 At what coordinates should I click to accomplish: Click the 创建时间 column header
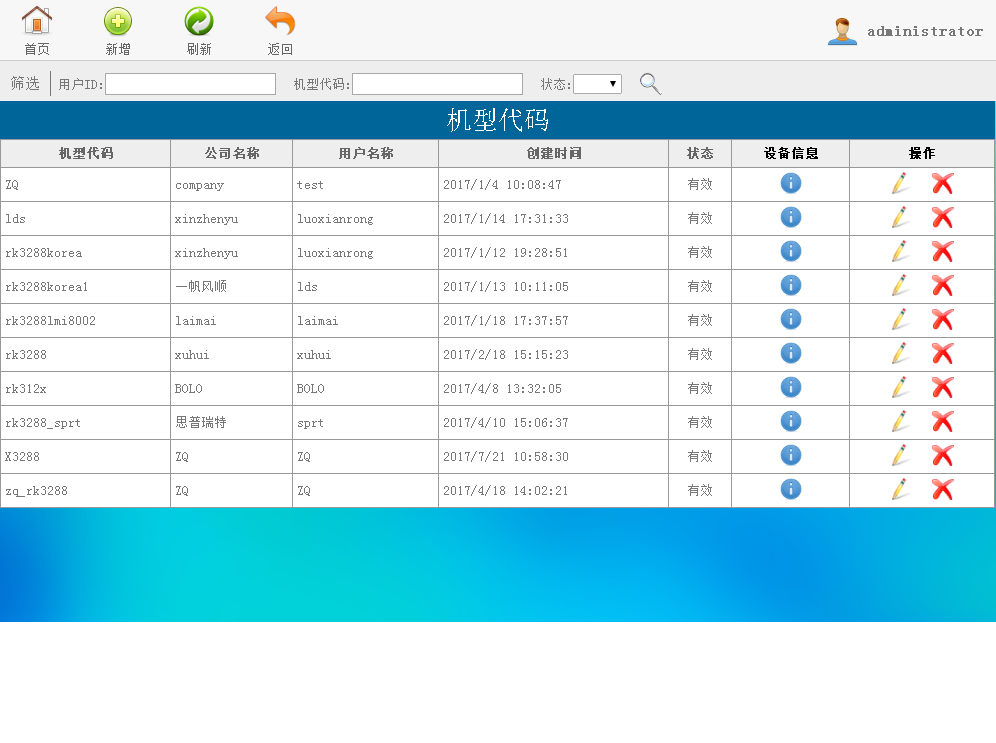coord(553,153)
